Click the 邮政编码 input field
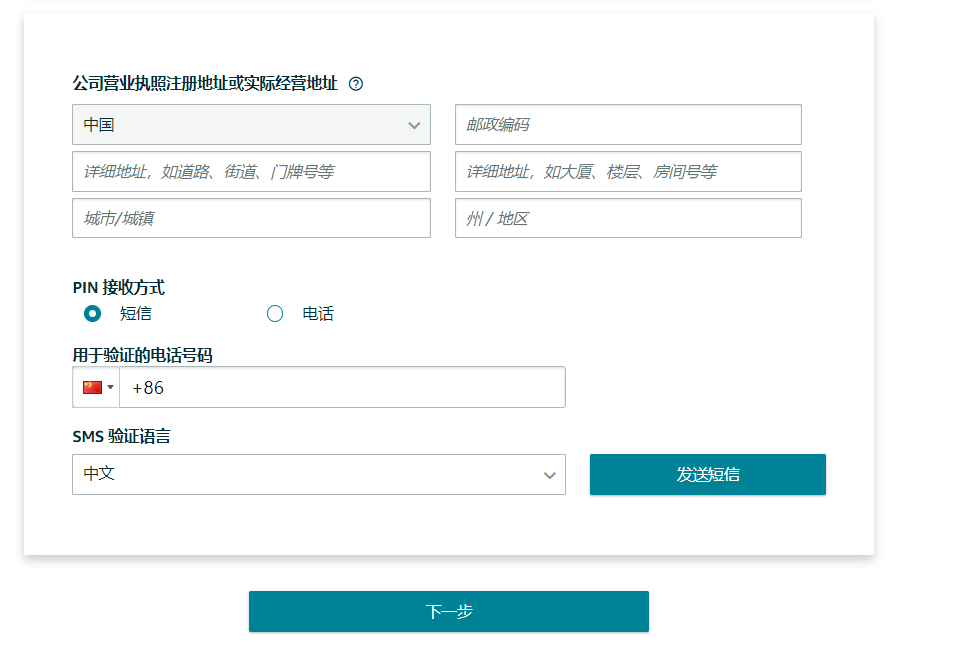962x646 pixels. 628,124
